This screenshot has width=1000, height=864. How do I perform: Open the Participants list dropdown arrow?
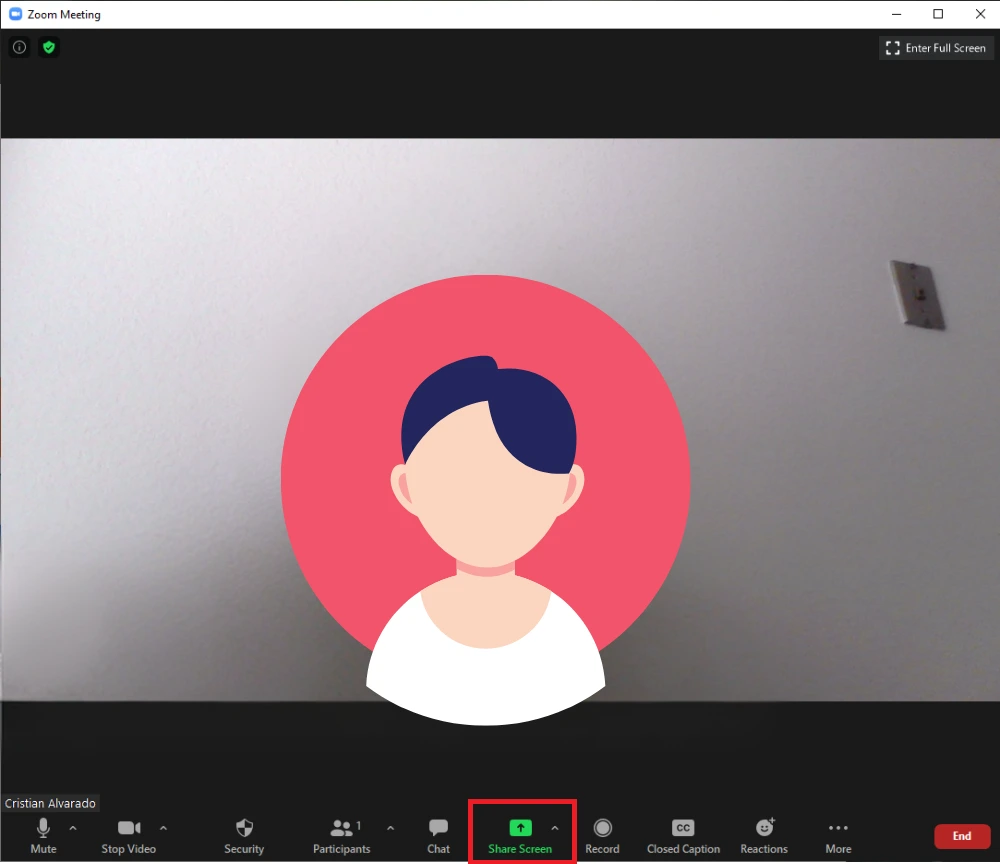[x=390, y=828]
